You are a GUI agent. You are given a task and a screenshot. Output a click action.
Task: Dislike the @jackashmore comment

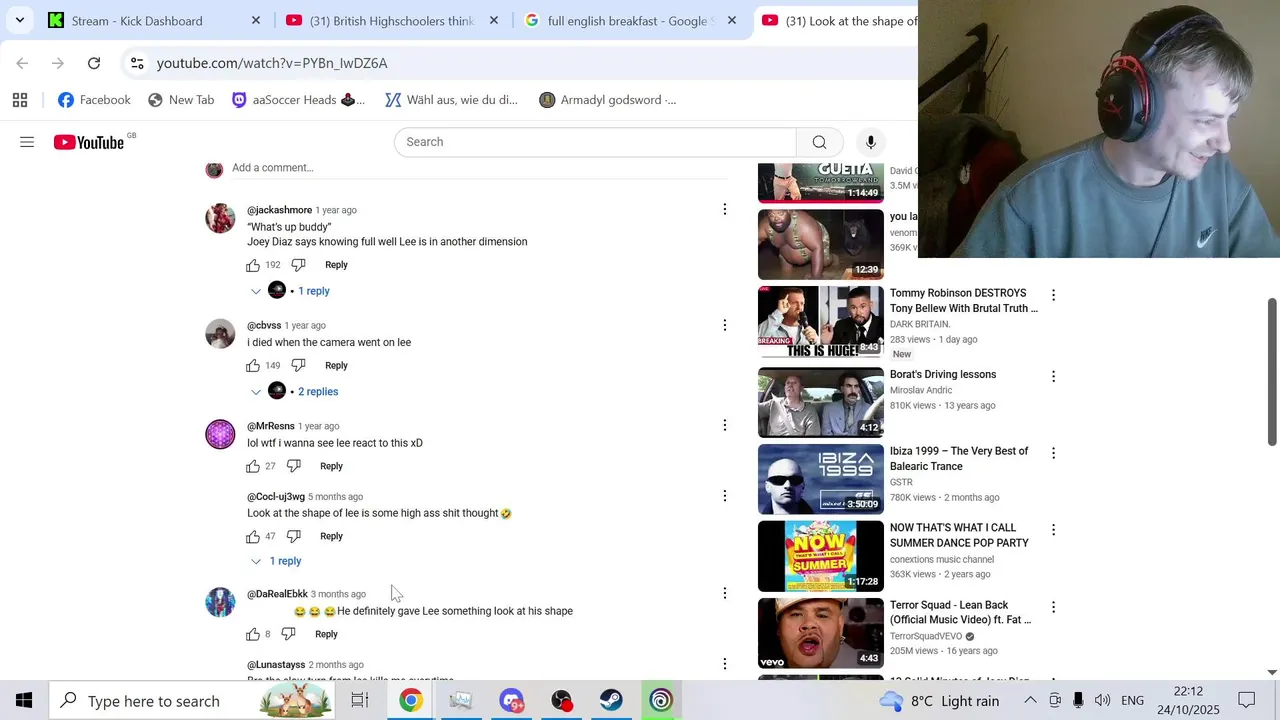(x=298, y=265)
